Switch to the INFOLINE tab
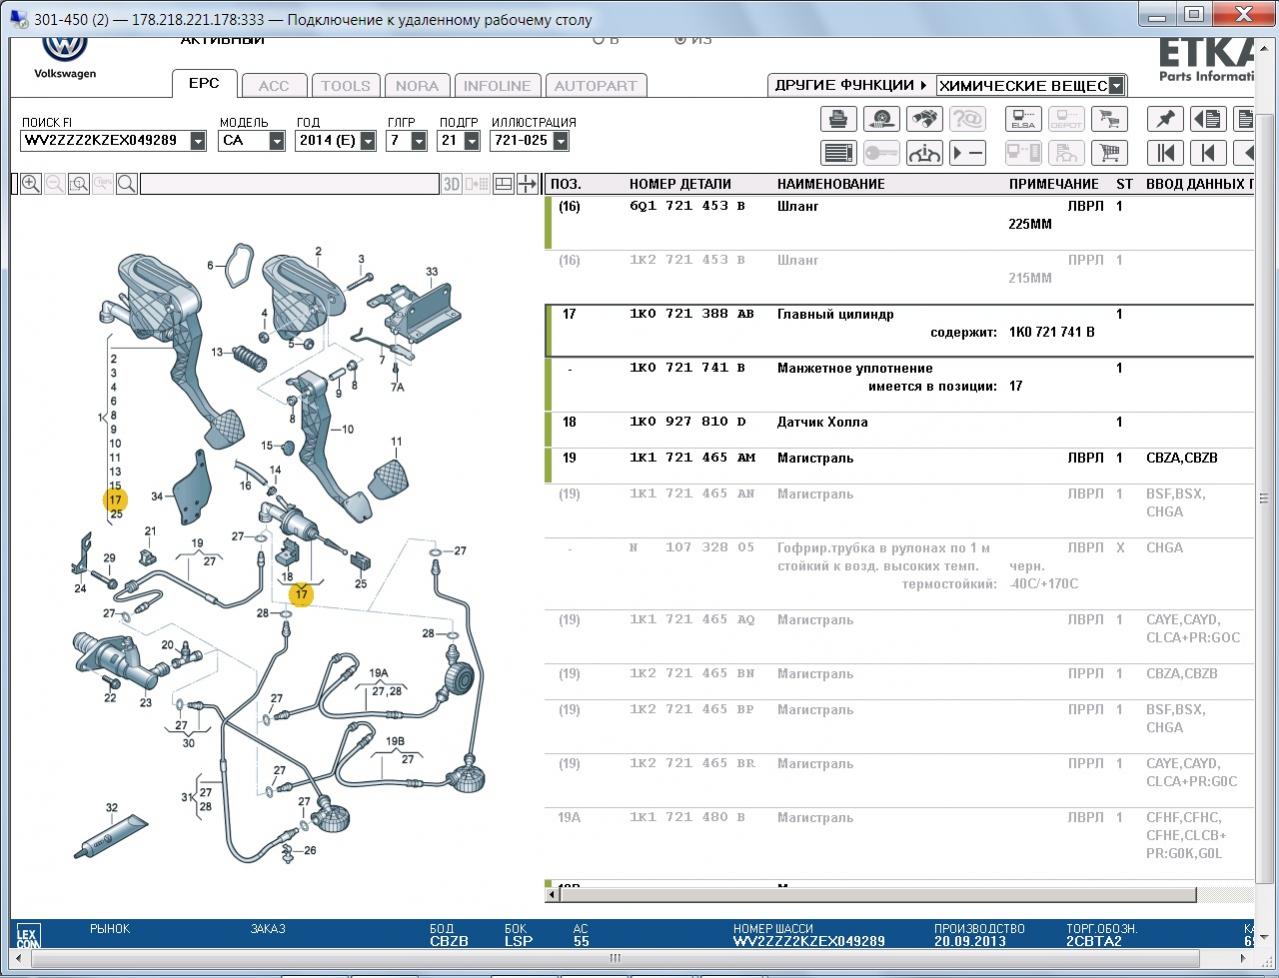 click(x=497, y=86)
